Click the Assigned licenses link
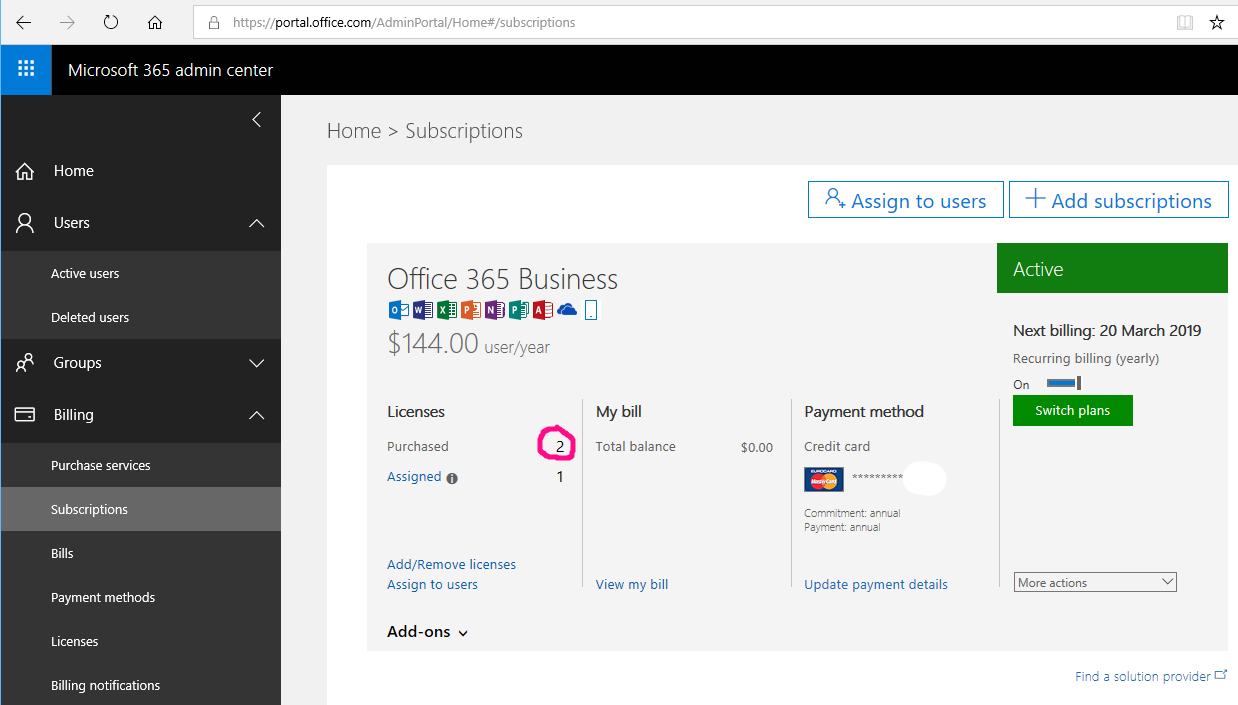 point(414,476)
